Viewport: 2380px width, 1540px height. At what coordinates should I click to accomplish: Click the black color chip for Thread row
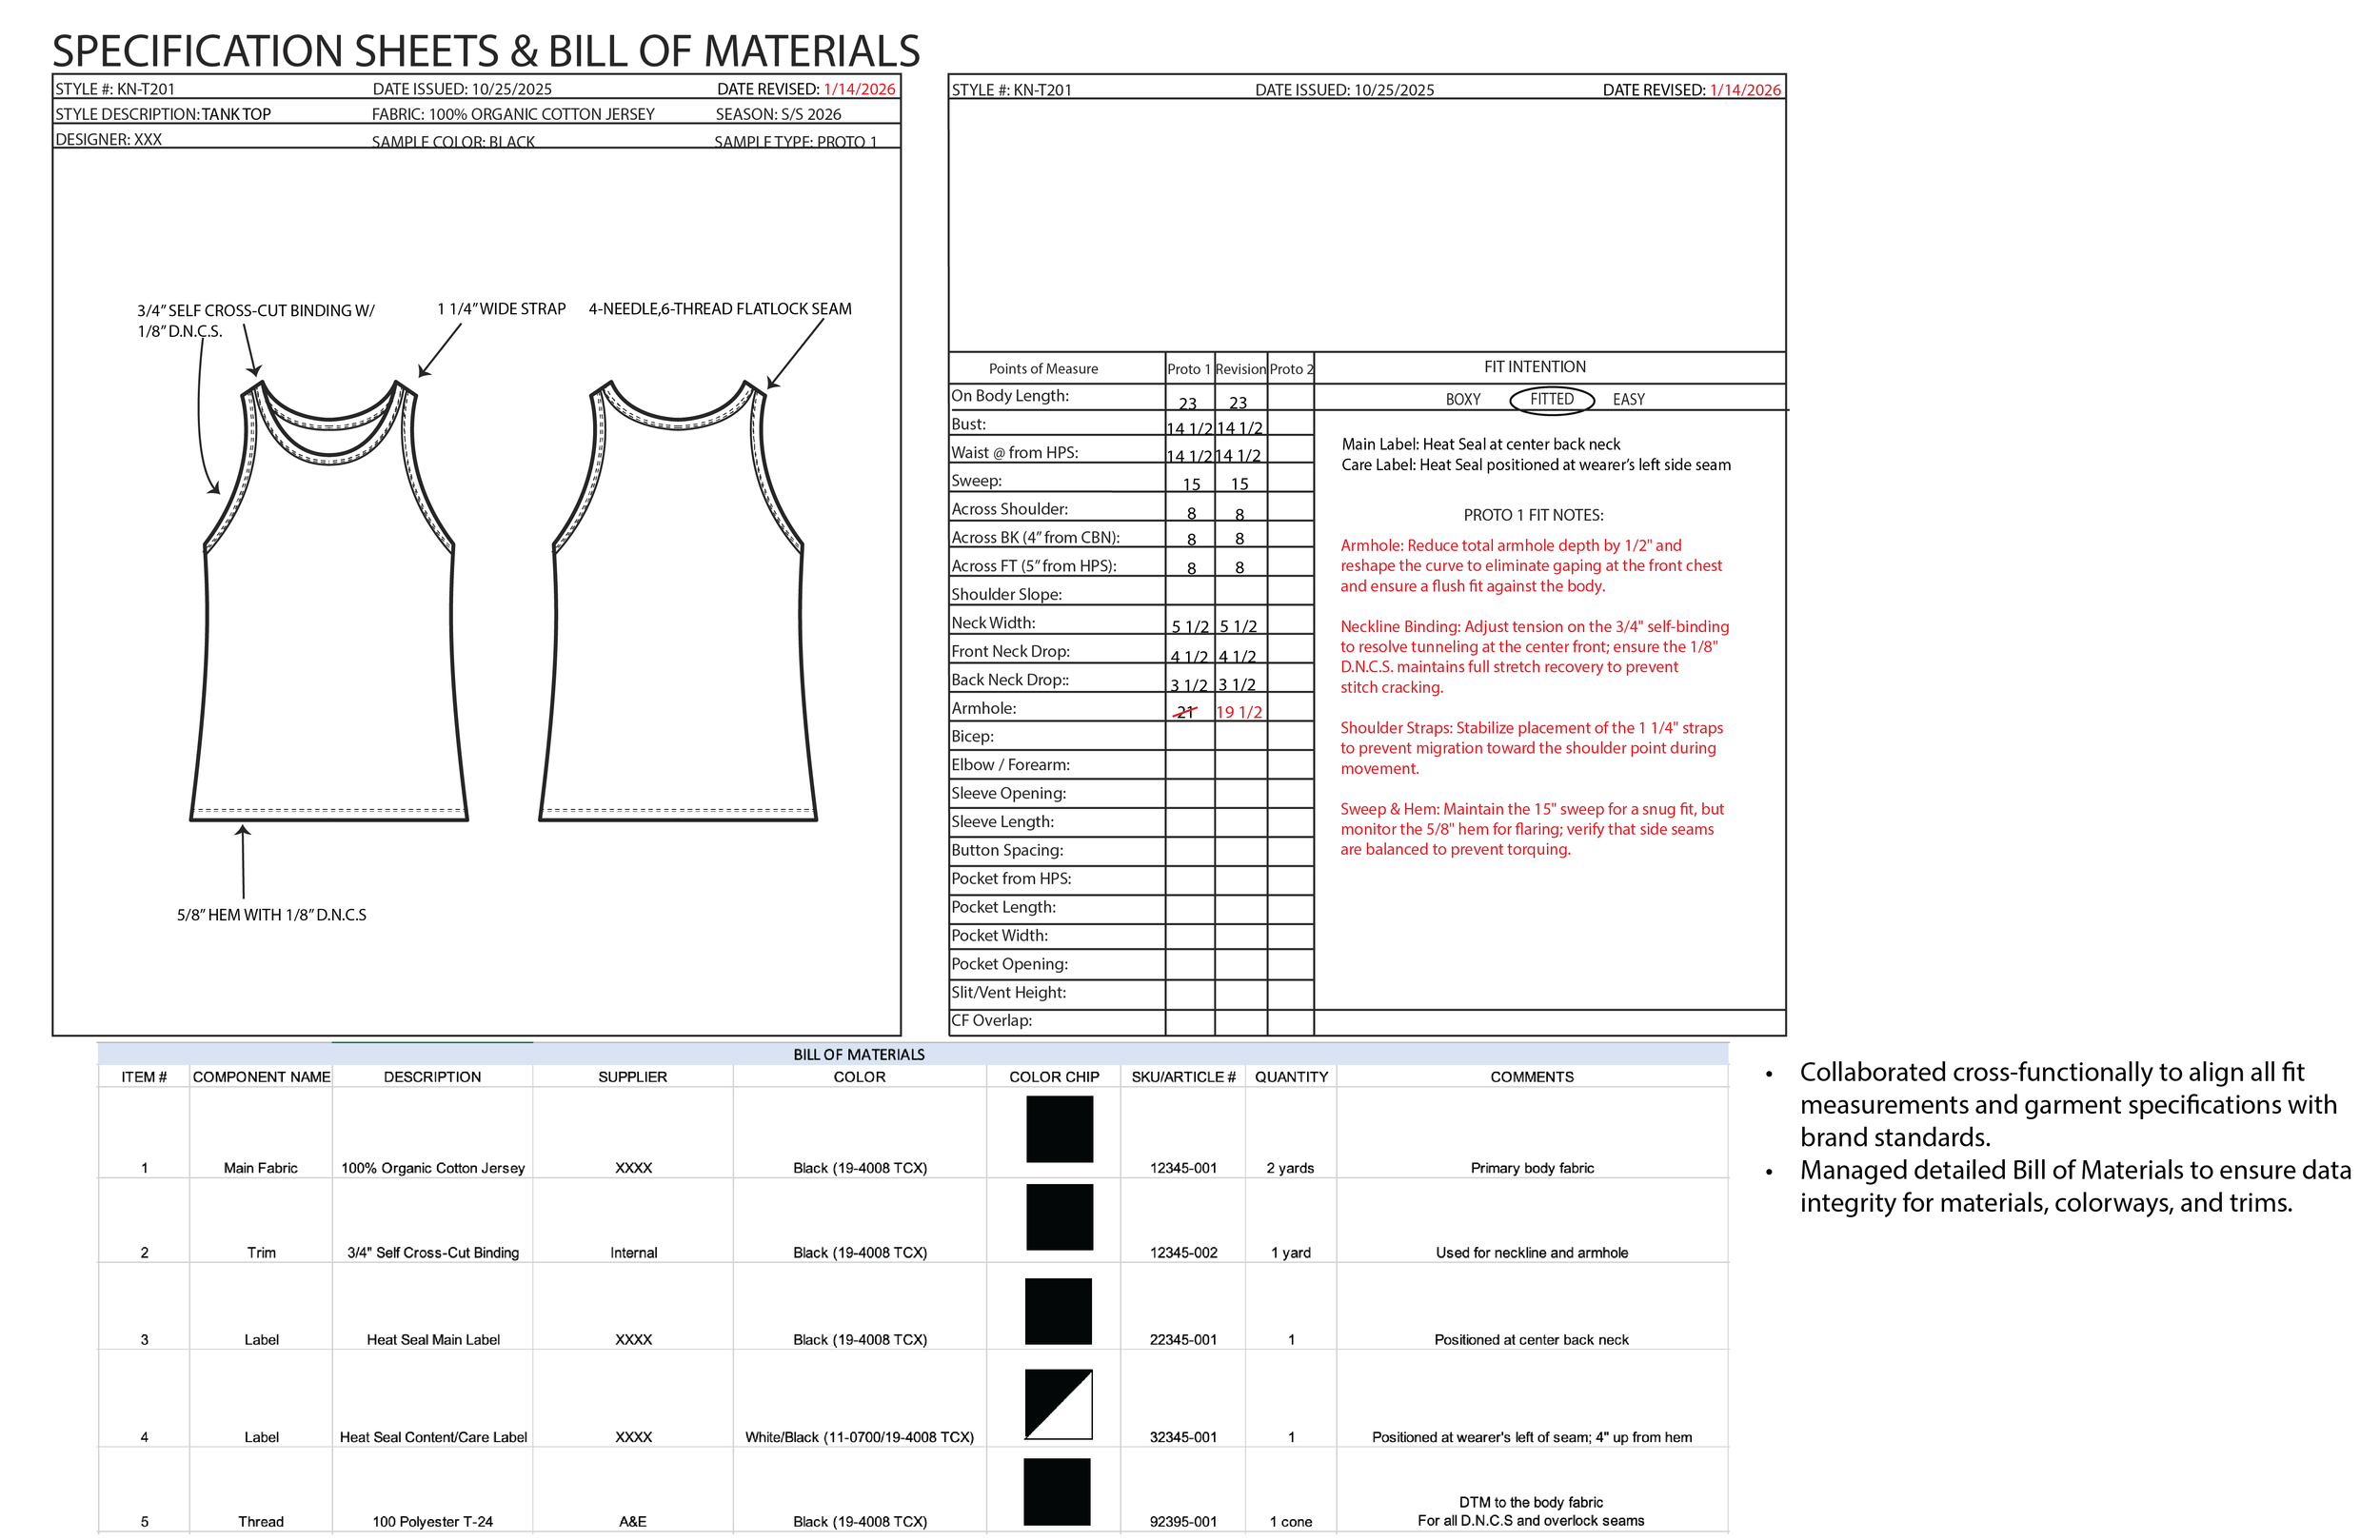[x=1057, y=1491]
